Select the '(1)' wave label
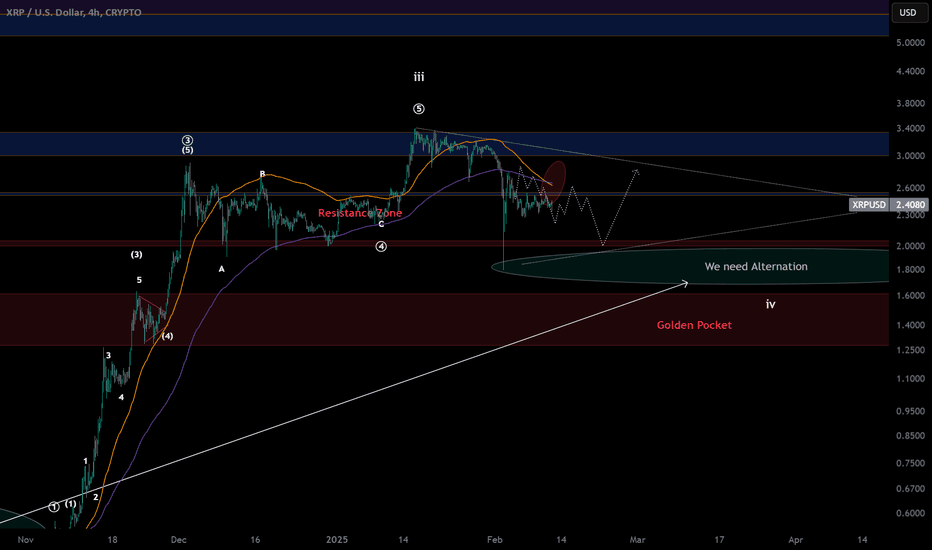 pos(71,504)
